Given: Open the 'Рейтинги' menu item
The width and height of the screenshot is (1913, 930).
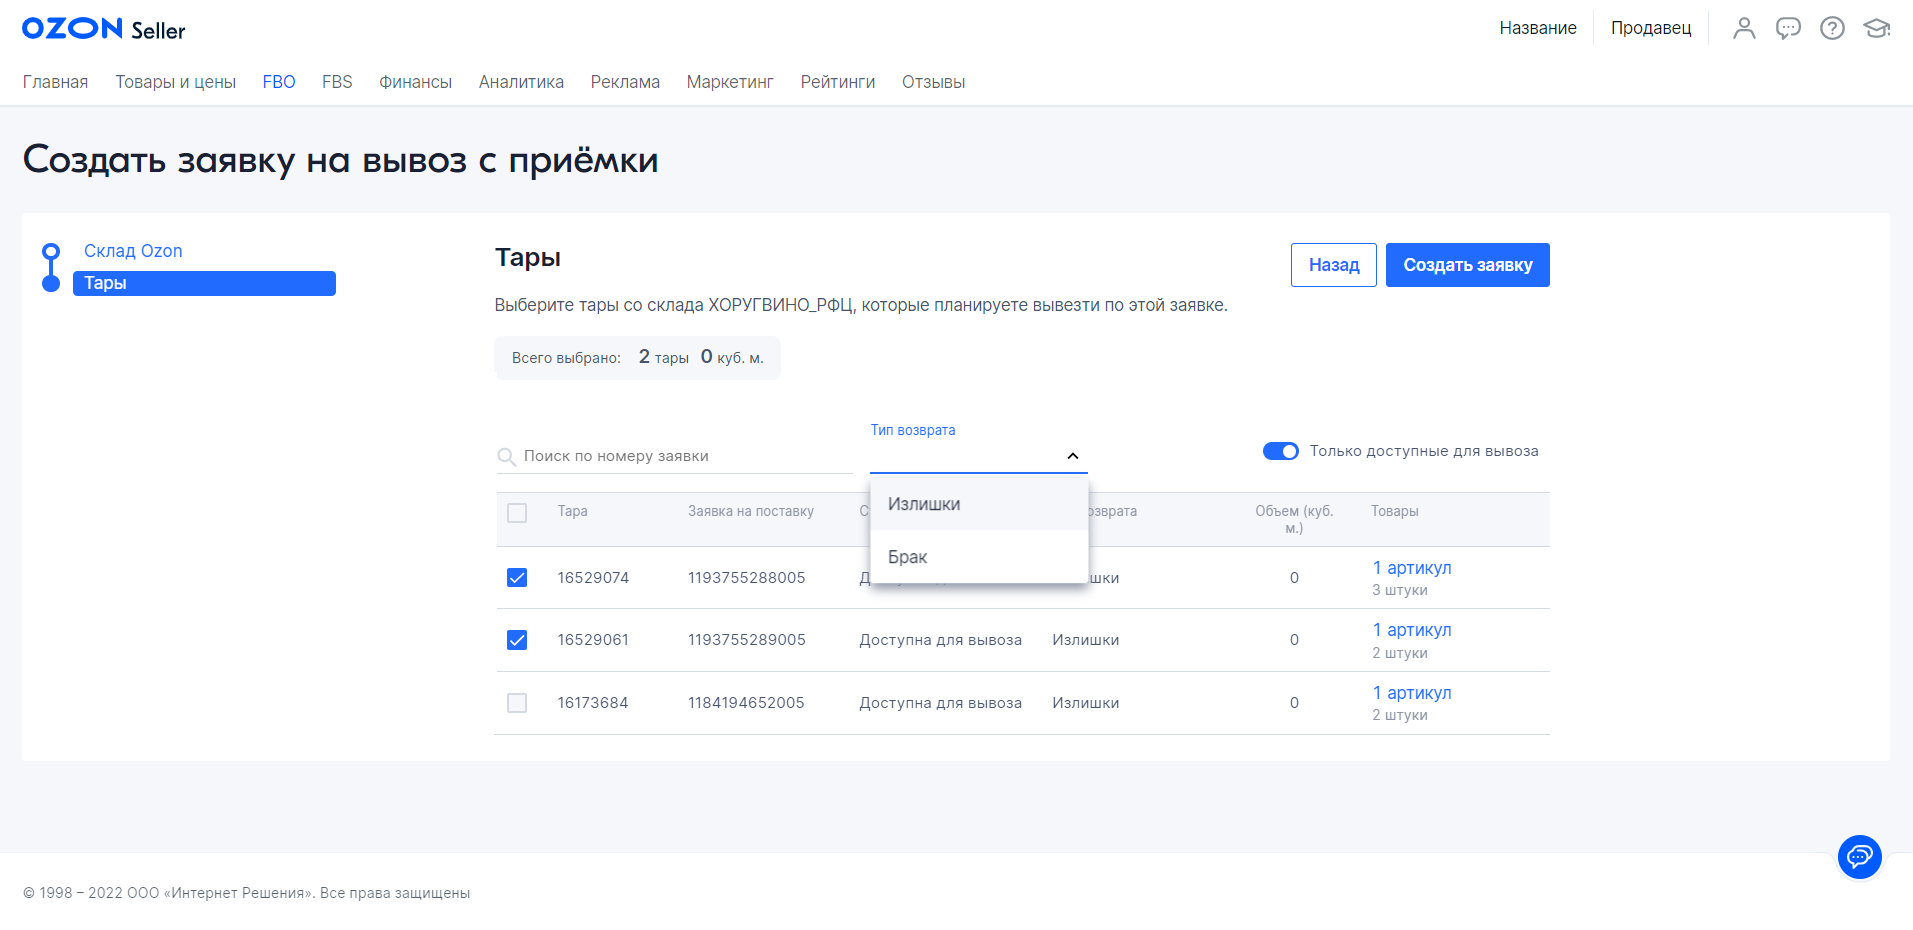Looking at the screenshot, I should point(838,82).
